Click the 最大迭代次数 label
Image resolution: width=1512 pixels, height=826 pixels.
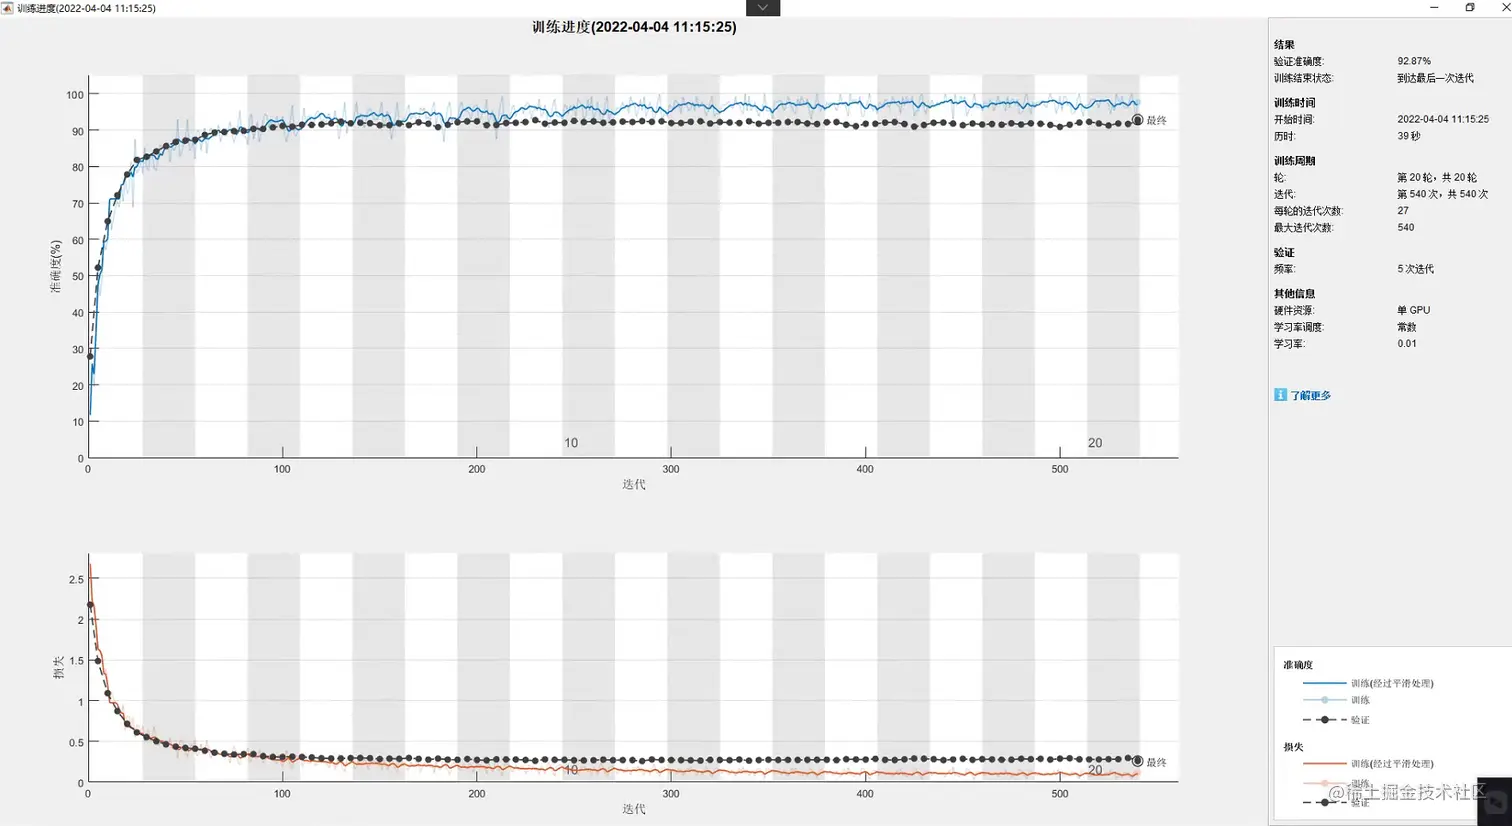(x=1304, y=228)
